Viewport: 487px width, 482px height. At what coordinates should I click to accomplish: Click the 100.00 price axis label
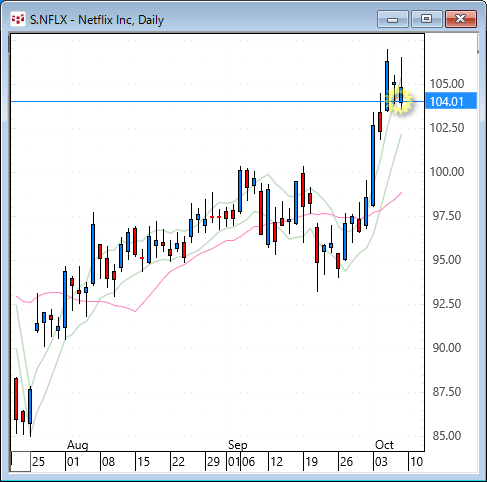(447, 172)
